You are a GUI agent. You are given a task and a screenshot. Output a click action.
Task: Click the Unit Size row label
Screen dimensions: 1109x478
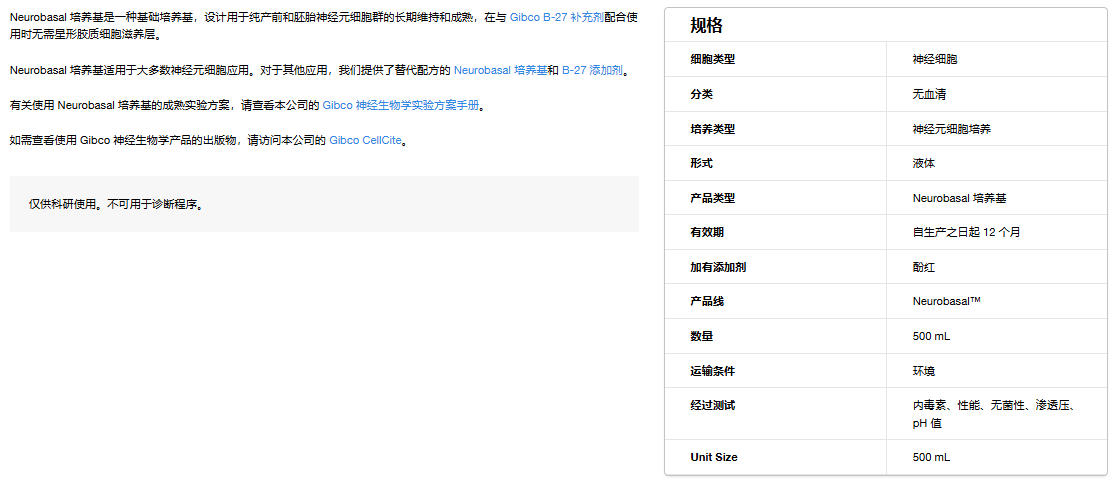tap(714, 457)
